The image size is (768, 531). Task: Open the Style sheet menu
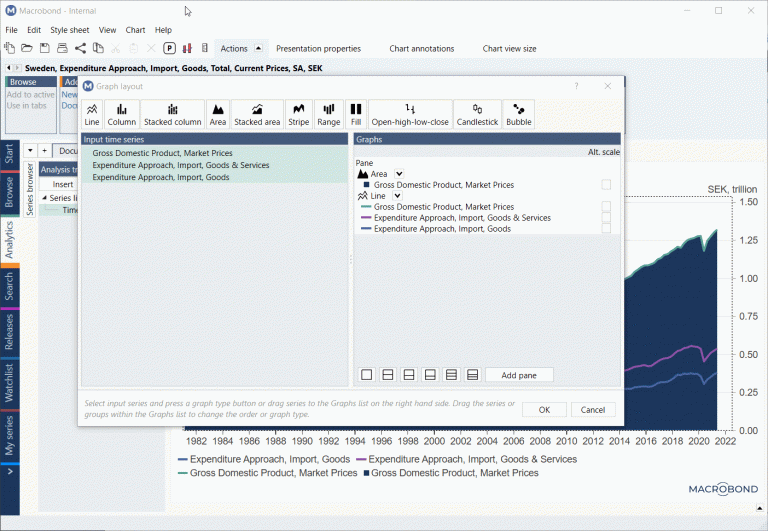click(x=70, y=30)
